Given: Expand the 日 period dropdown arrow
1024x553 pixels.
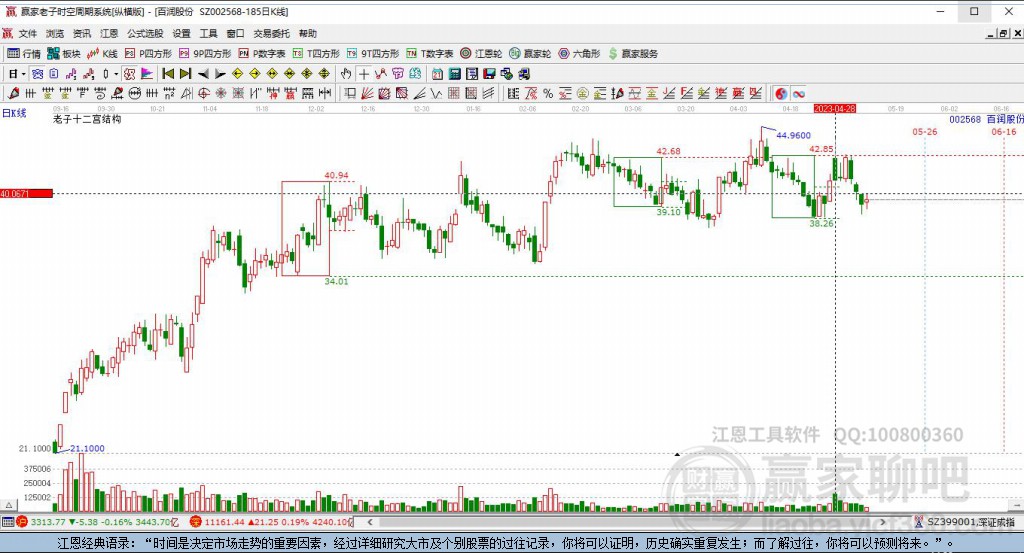Looking at the screenshot, I should 24,74.
